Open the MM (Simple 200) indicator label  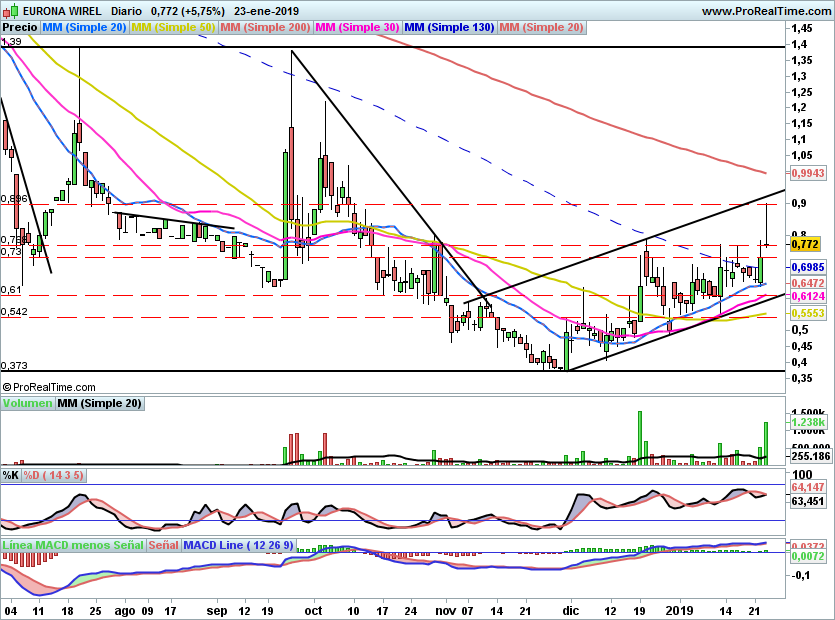266,28
